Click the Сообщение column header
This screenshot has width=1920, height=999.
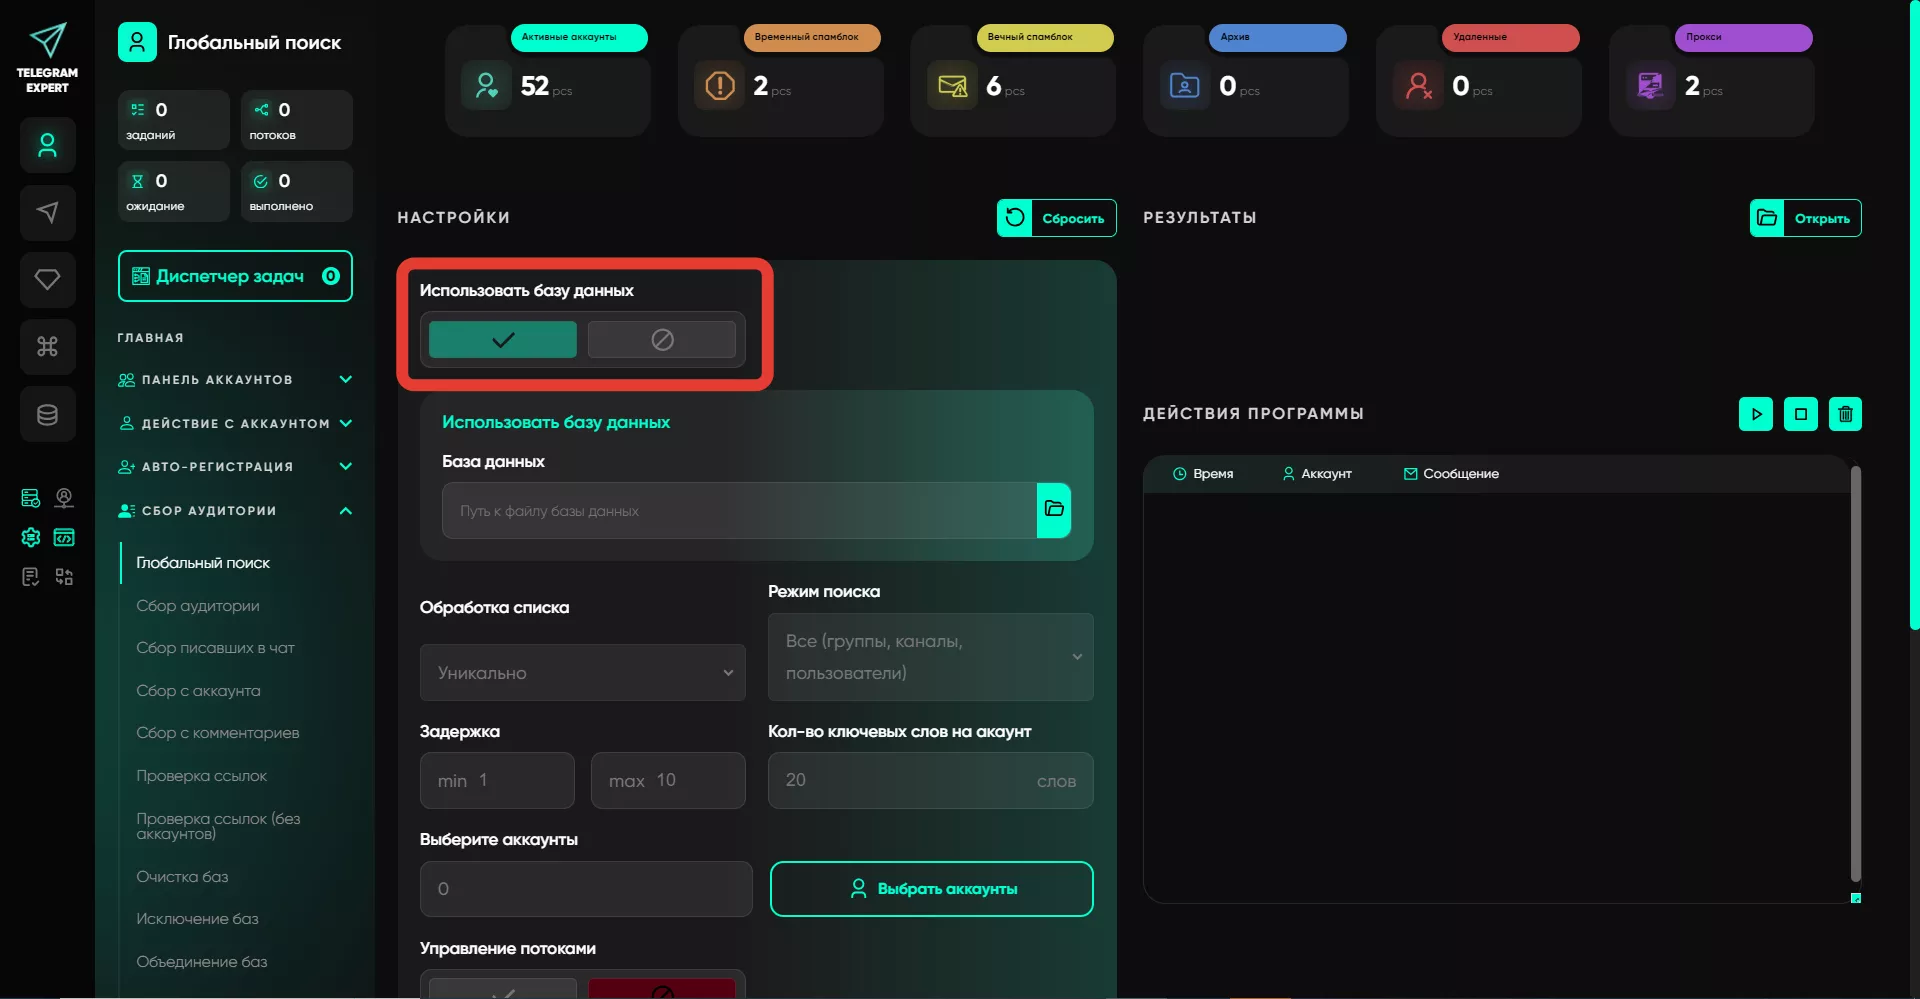[x=1451, y=474]
